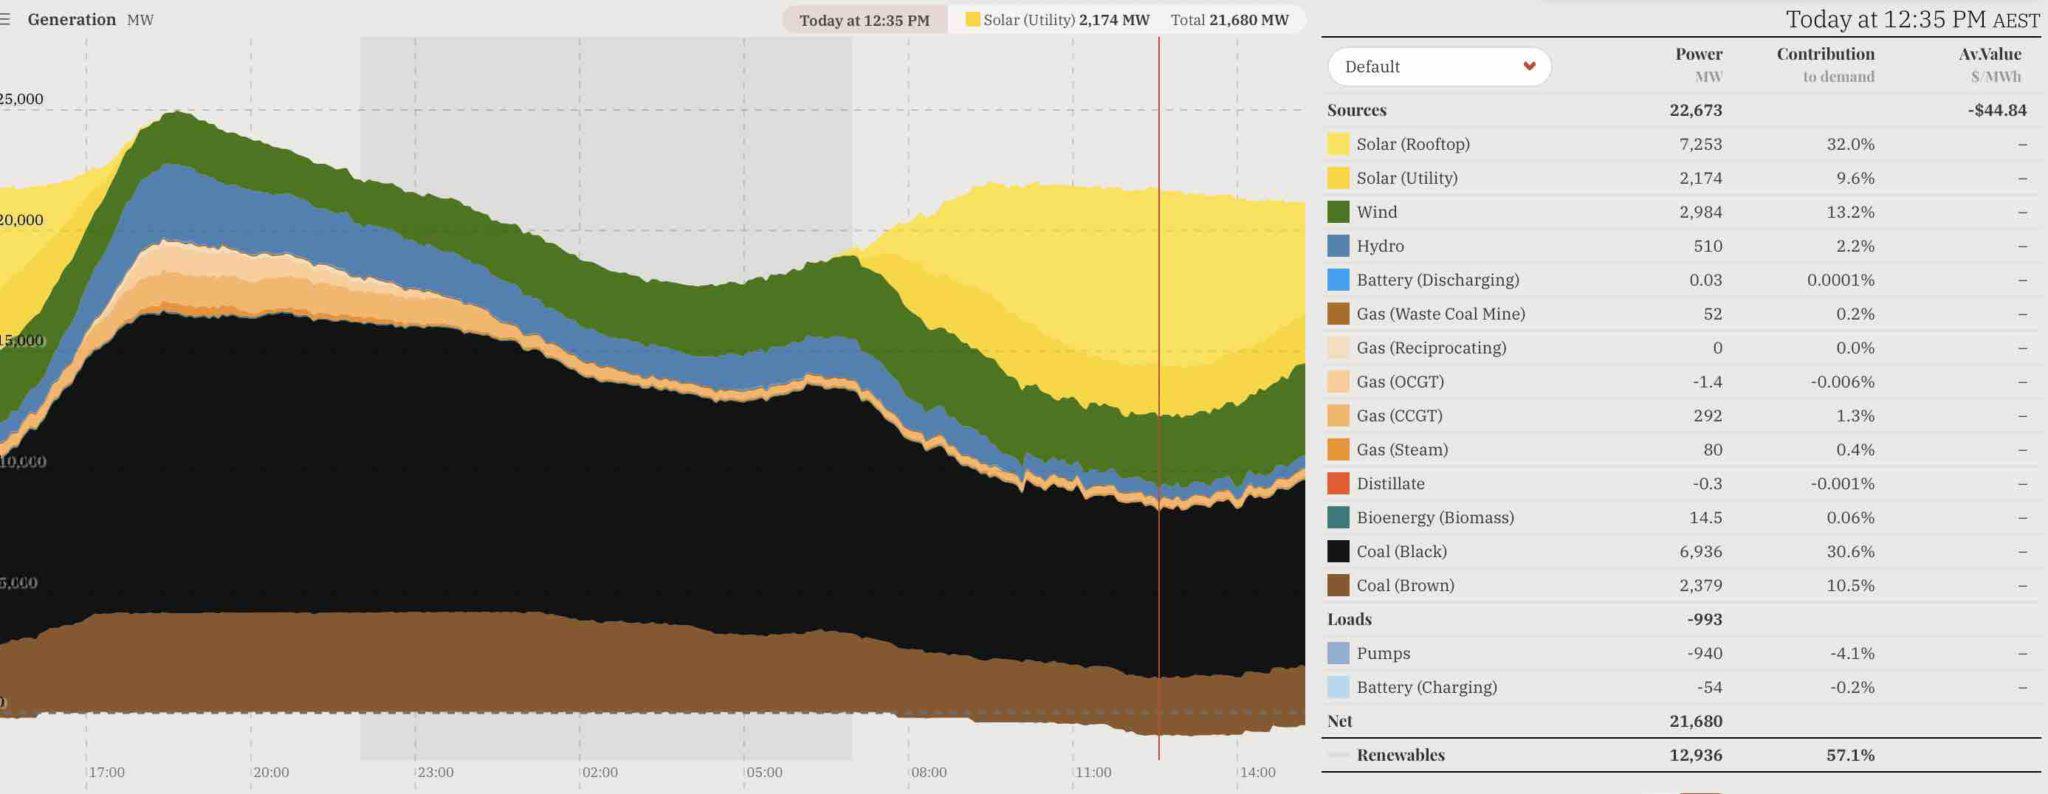
Task: Click the Renewables summary row
Action: pyautogui.click(x=1681, y=755)
